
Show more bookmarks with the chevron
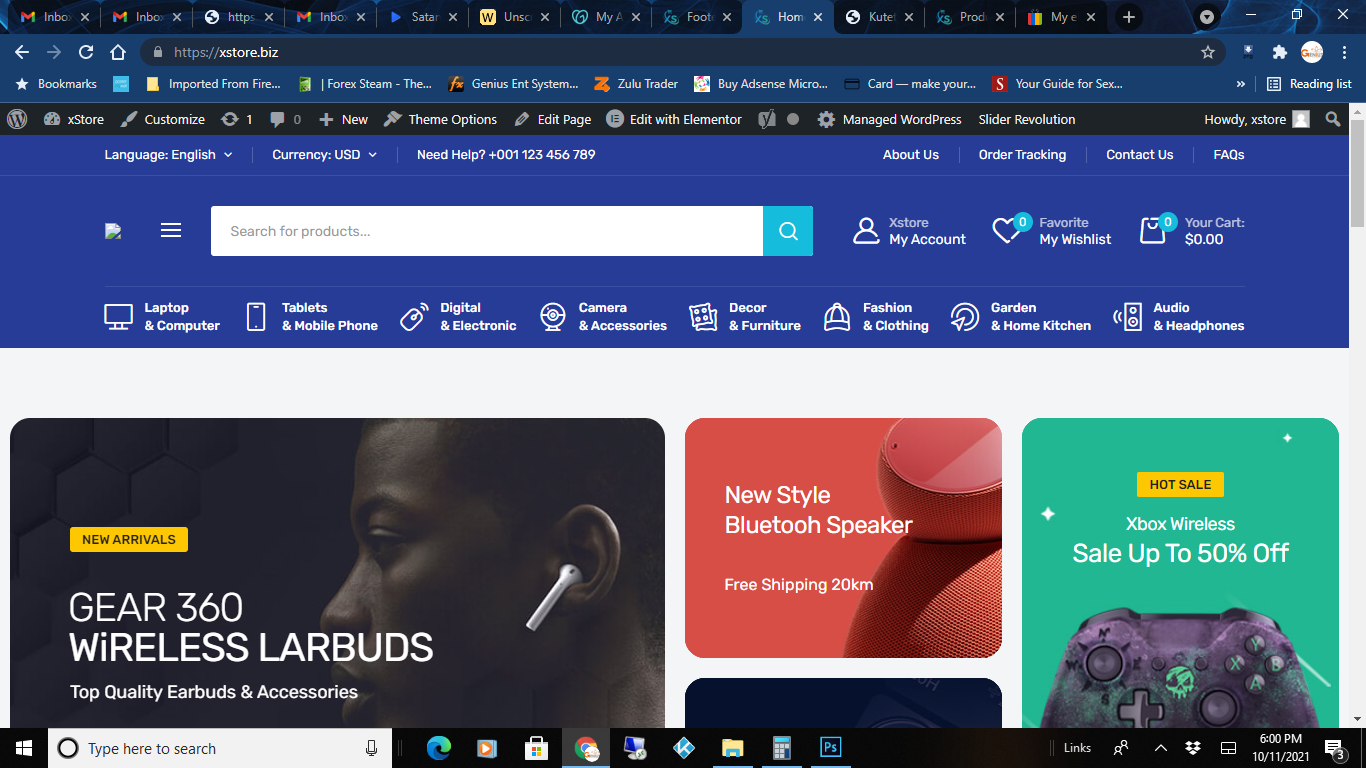click(x=1241, y=84)
